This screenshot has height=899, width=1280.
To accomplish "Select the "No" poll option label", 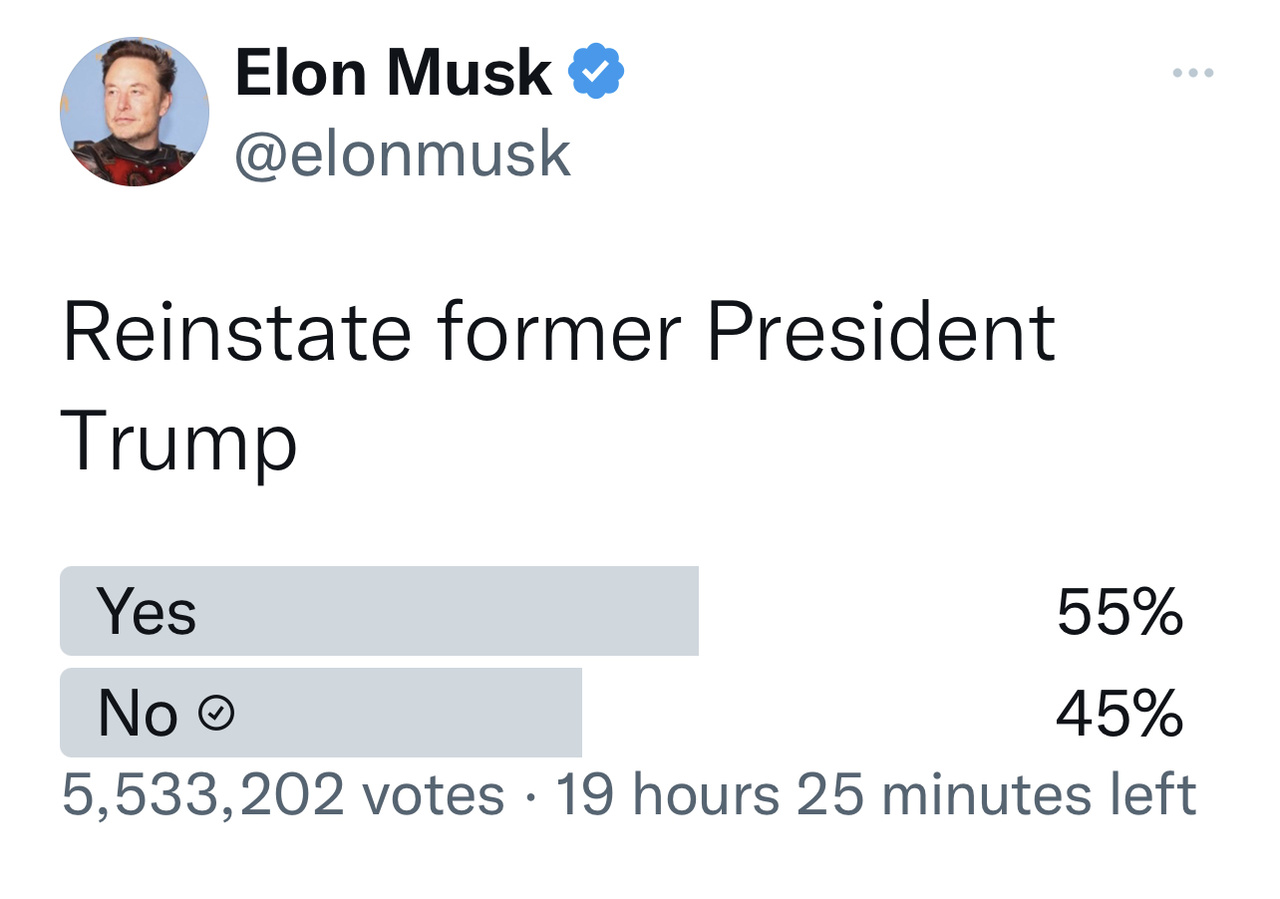I will pyautogui.click(x=138, y=714).
